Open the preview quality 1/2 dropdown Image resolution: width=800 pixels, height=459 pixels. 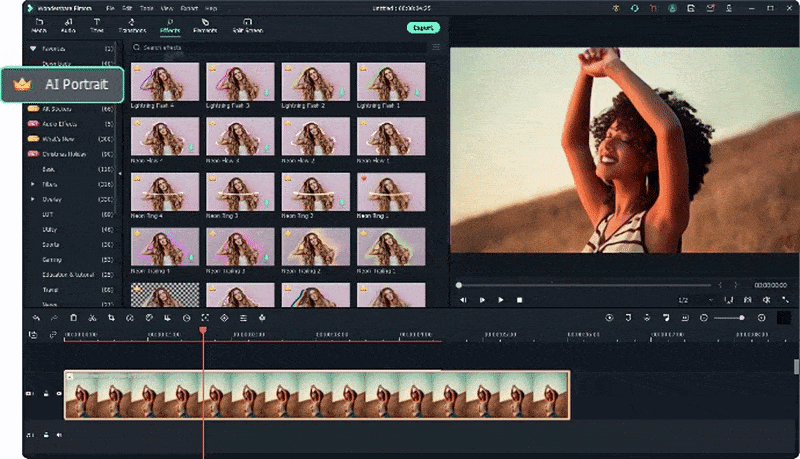[x=695, y=300]
